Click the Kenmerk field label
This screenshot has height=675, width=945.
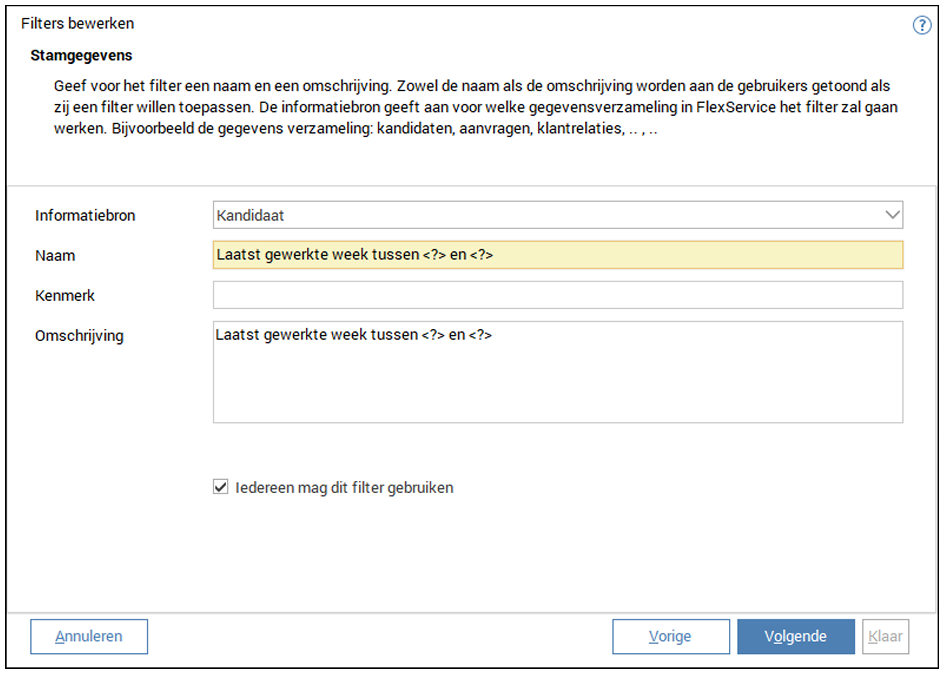point(65,295)
